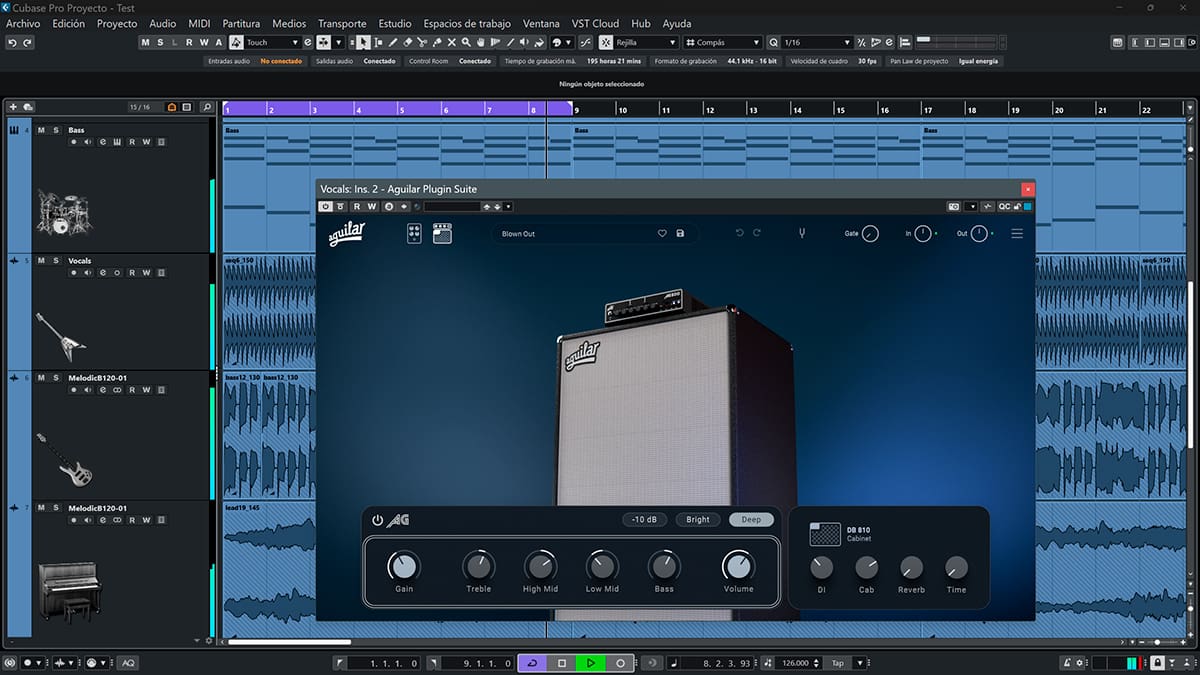Select the Draw pencil tool
The width and height of the screenshot is (1200, 675).
pyautogui.click(x=393, y=42)
